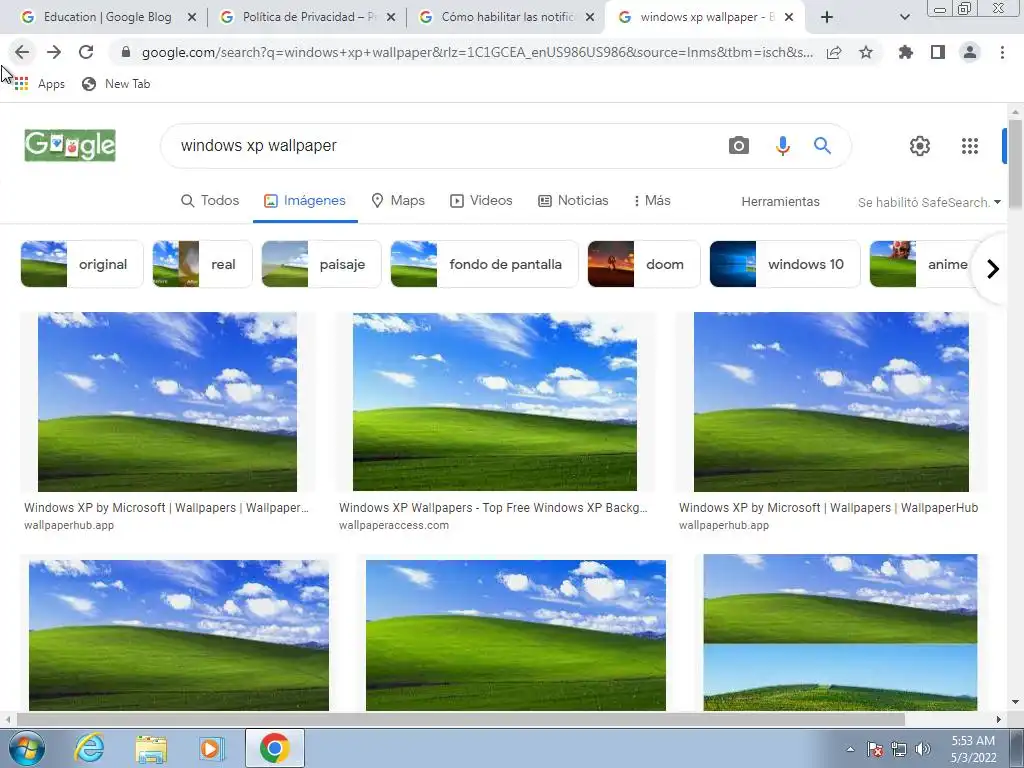Select the 'fondo de pantalla' chip
The height and width of the screenshot is (768, 1024).
click(x=484, y=264)
